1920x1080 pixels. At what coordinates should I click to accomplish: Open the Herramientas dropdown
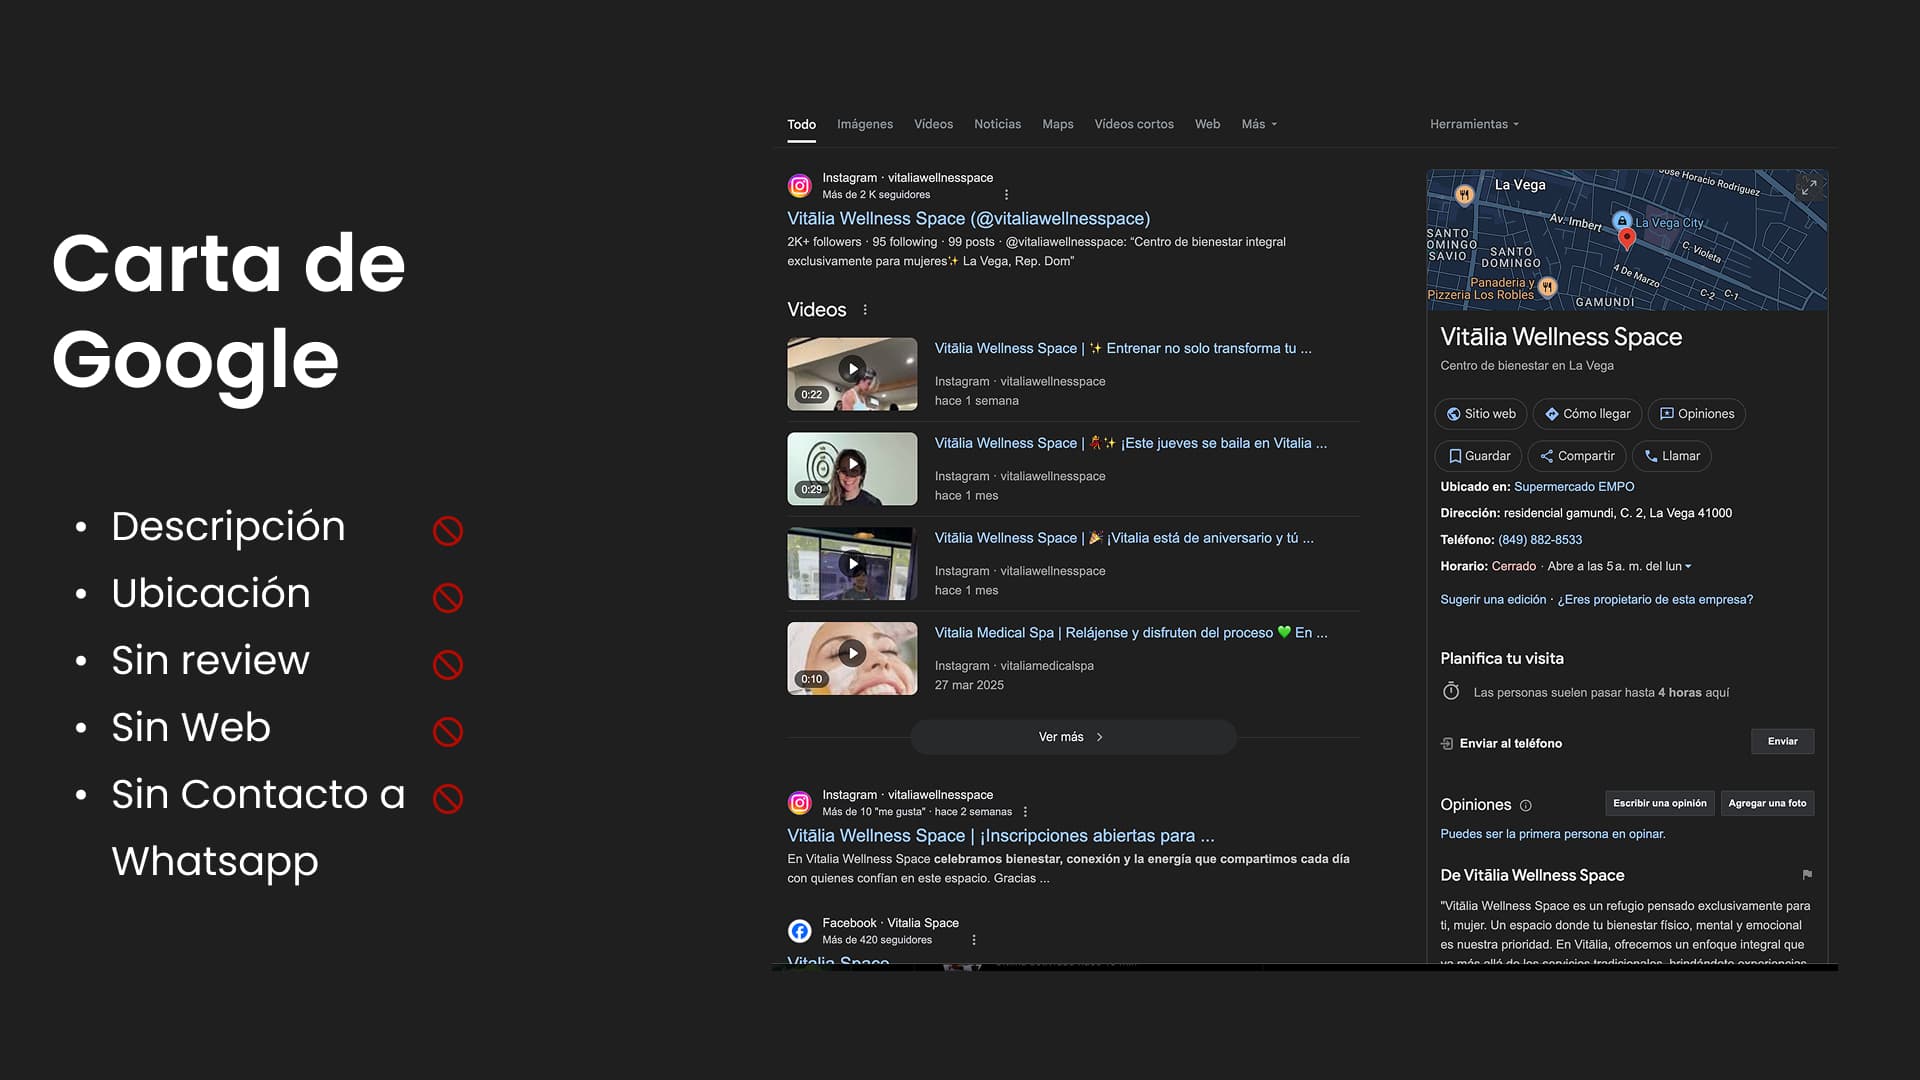coord(1474,124)
